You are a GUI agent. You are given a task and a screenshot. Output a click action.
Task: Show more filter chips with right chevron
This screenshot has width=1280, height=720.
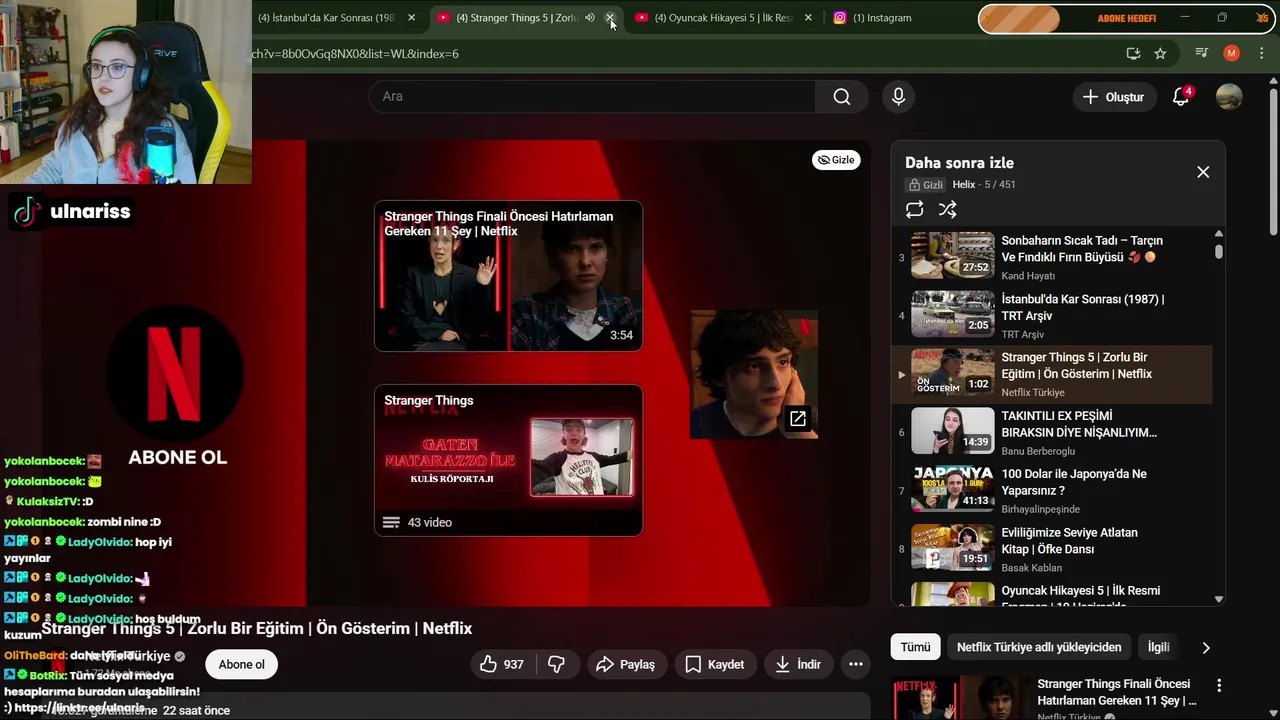[x=1206, y=647]
